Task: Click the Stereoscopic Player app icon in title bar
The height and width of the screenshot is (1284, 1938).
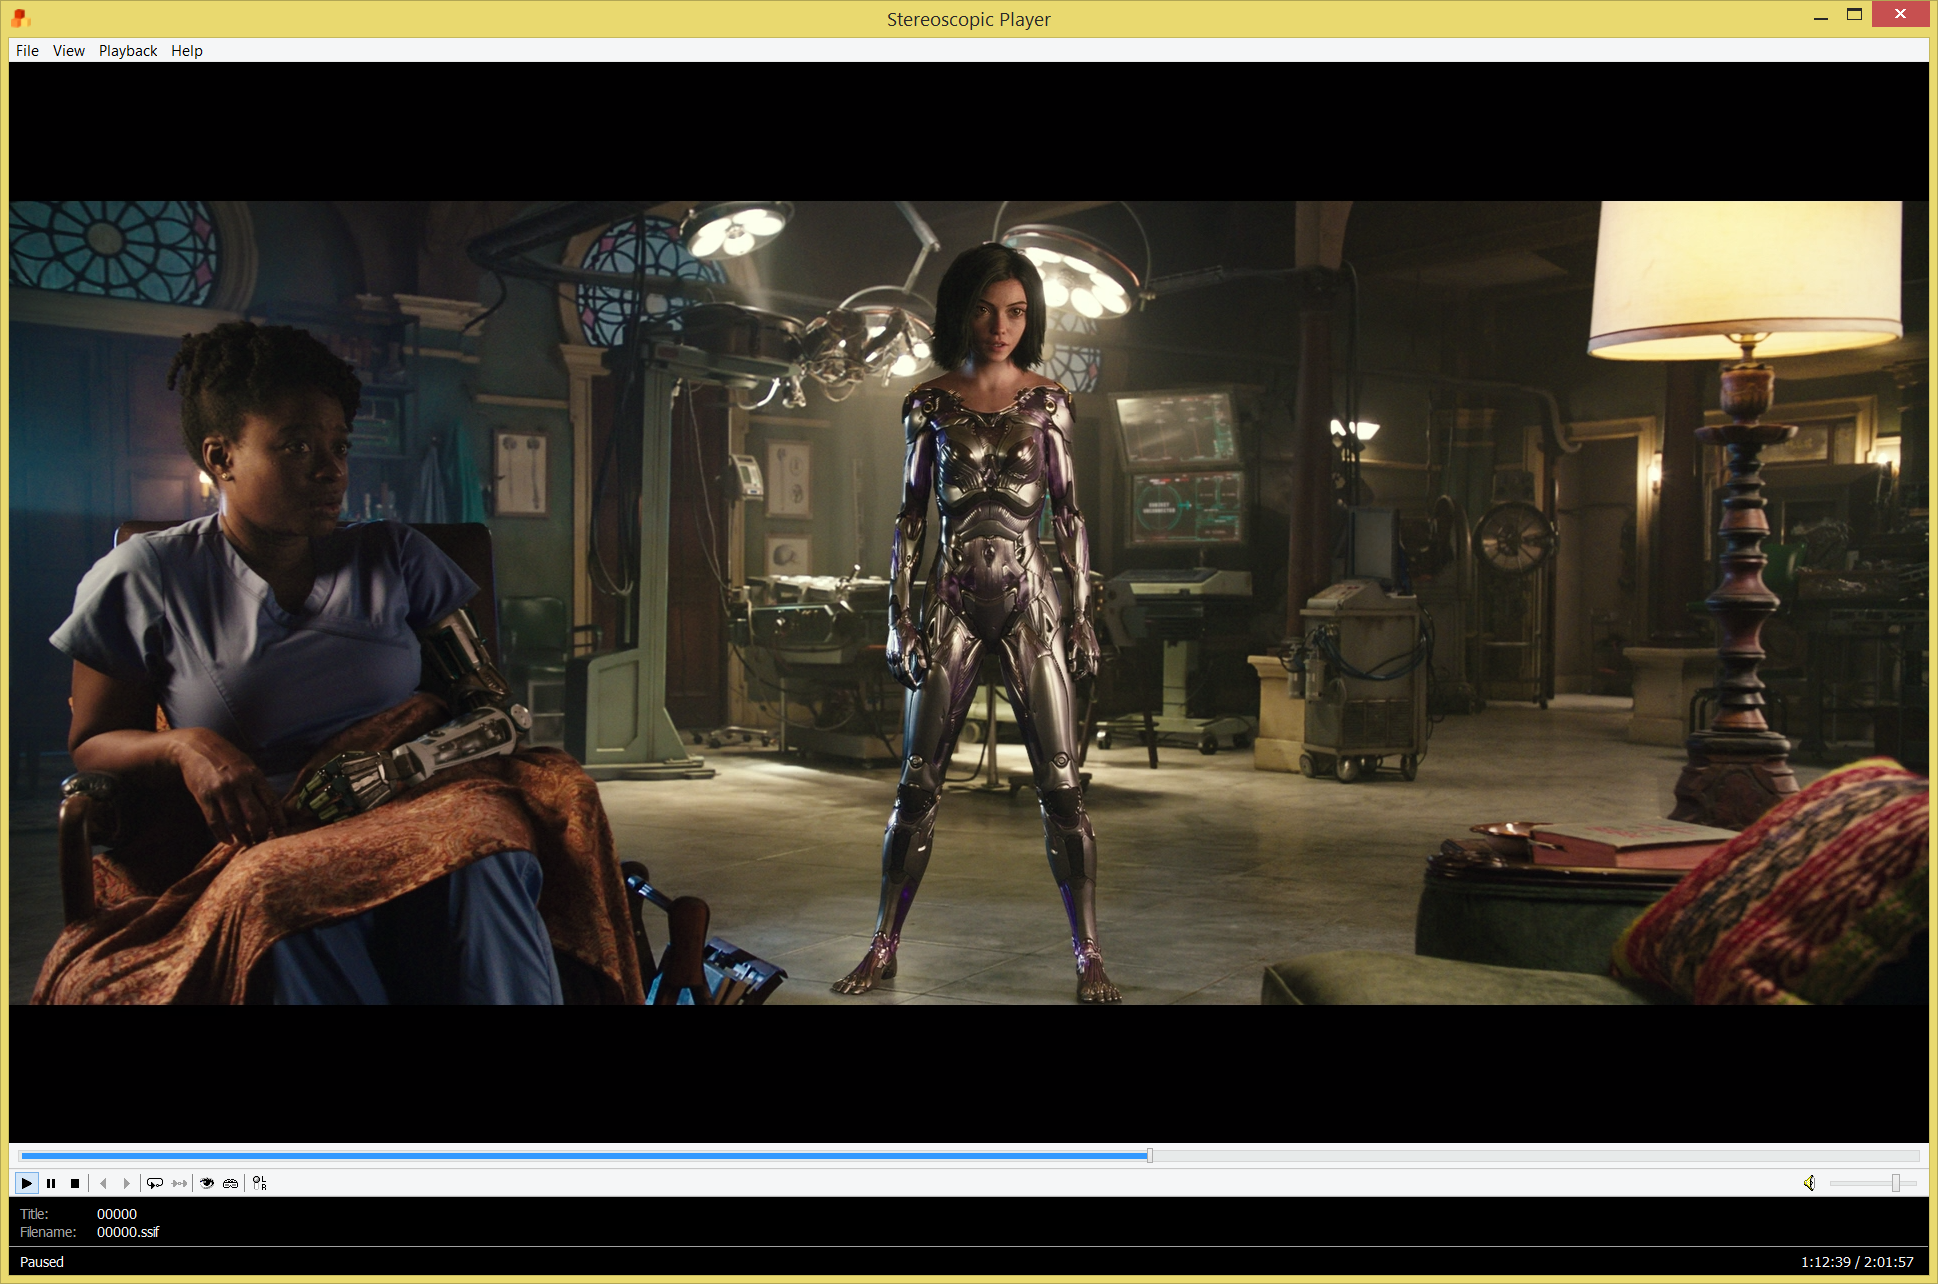Action: tap(21, 18)
